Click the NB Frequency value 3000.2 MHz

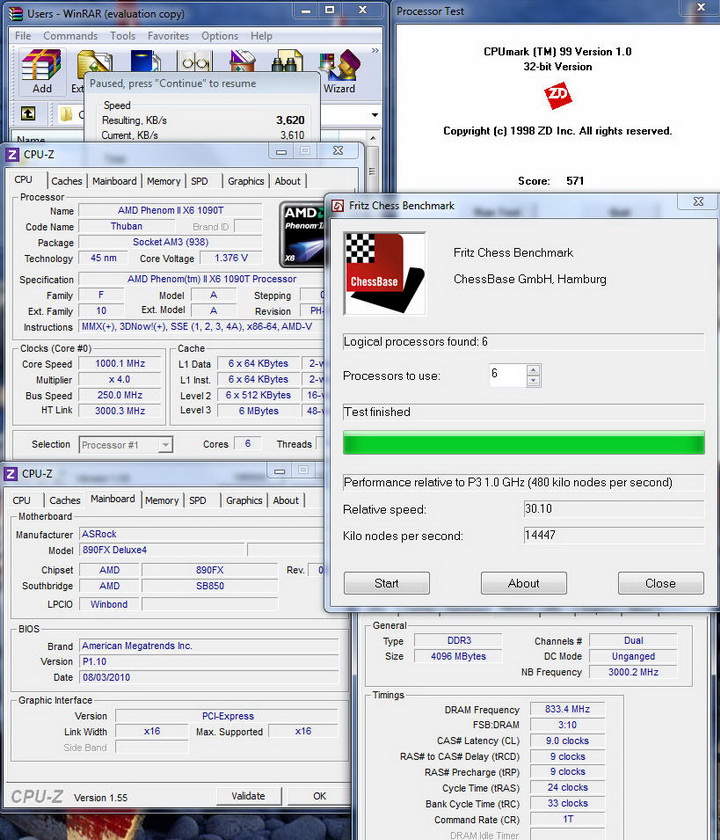[633, 672]
